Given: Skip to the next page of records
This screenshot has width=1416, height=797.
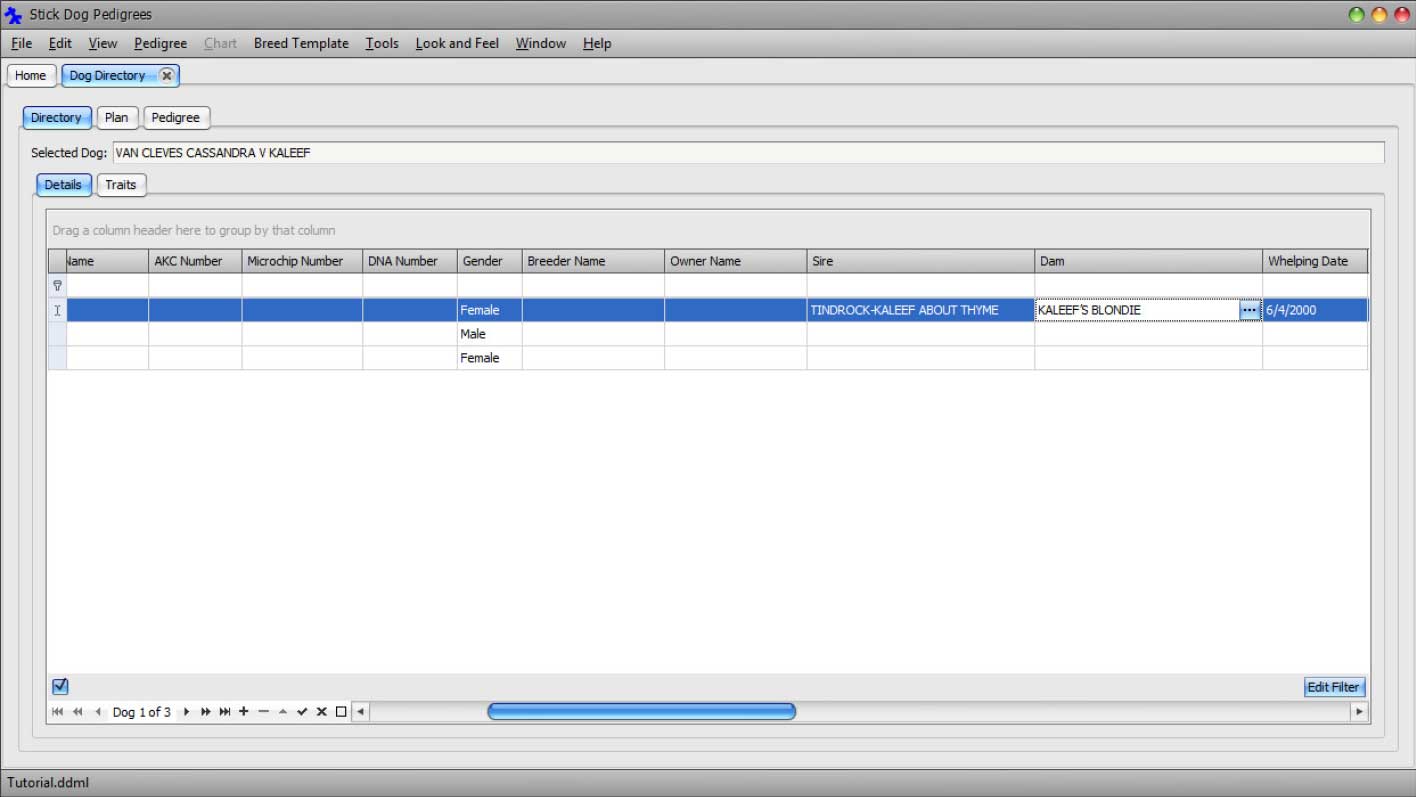Looking at the screenshot, I should (x=205, y=712).
